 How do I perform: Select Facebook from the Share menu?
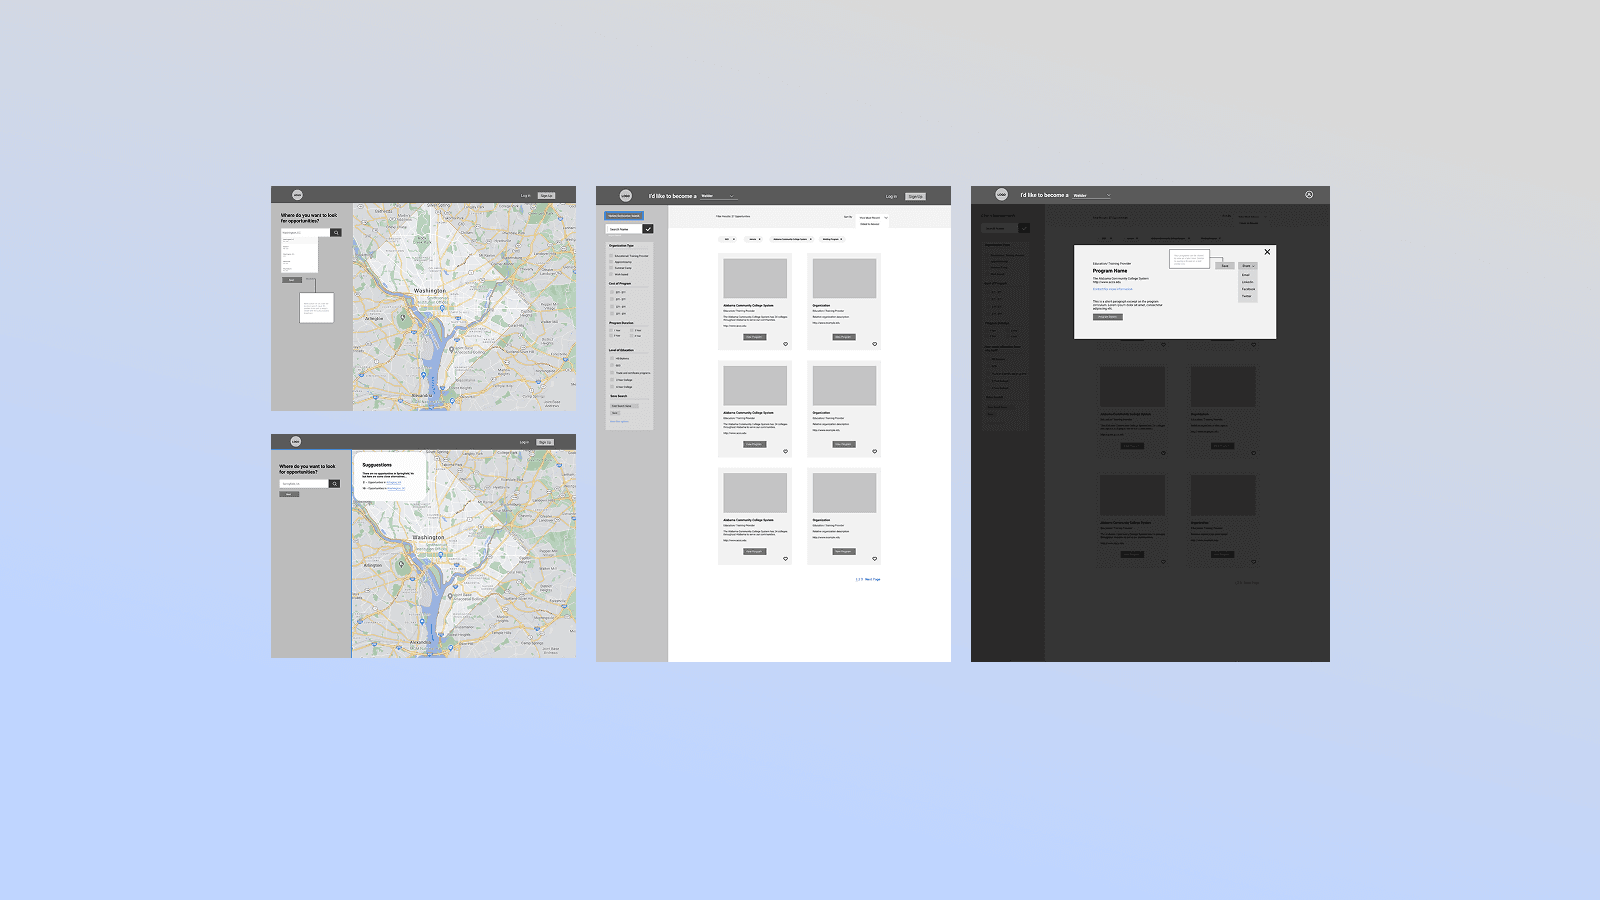coord(1248,289)
